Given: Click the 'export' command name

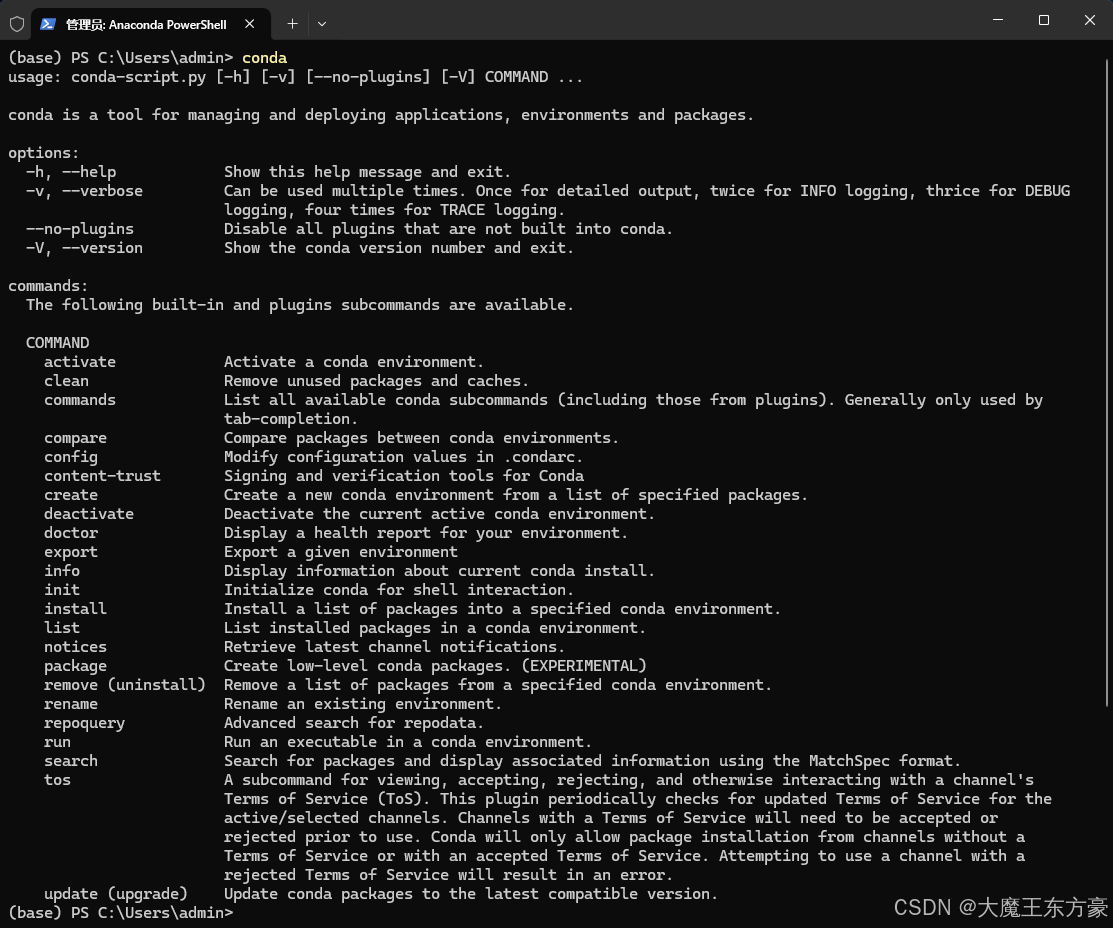Looking at the screenshot, I should pyautogui.click(x=71, y=552).
